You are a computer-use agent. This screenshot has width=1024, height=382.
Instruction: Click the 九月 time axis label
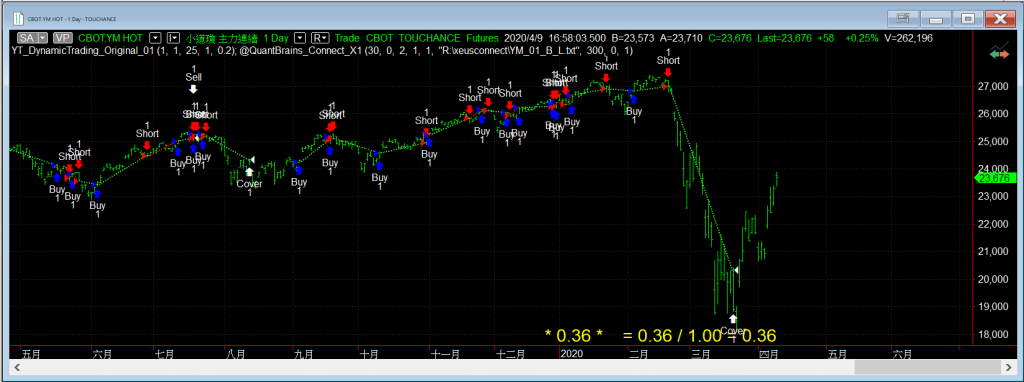pyautogui.click(x=304, y=354)
